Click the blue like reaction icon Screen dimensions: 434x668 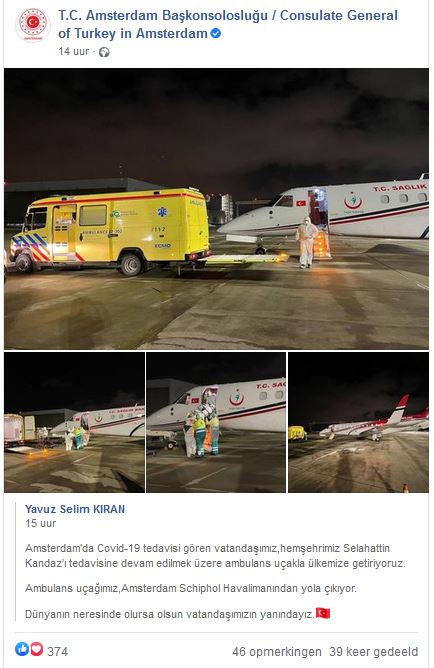(22, 649)
